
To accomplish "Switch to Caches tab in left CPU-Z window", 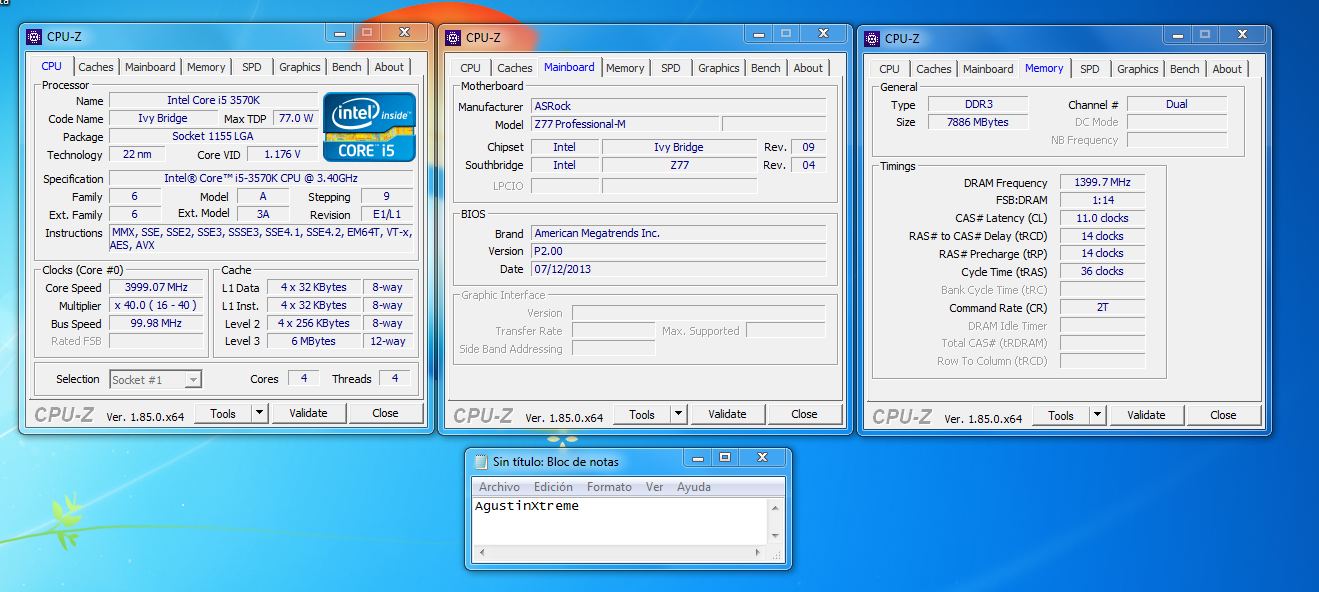I will 96,67.
